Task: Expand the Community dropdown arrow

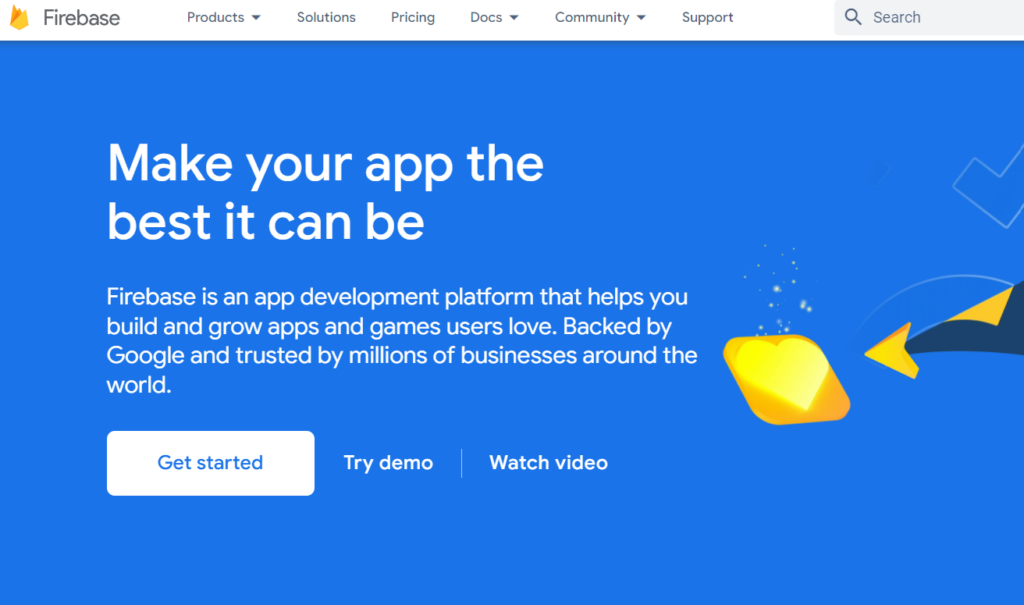Action: tap(641, 18)
